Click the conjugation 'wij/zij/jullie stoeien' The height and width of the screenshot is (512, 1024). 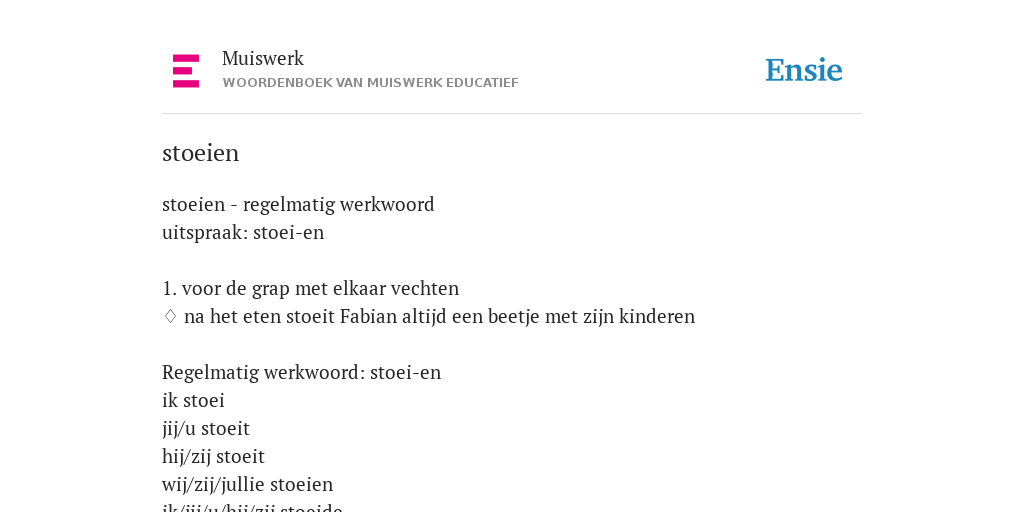pyautogui.click(x=248, y=485)
